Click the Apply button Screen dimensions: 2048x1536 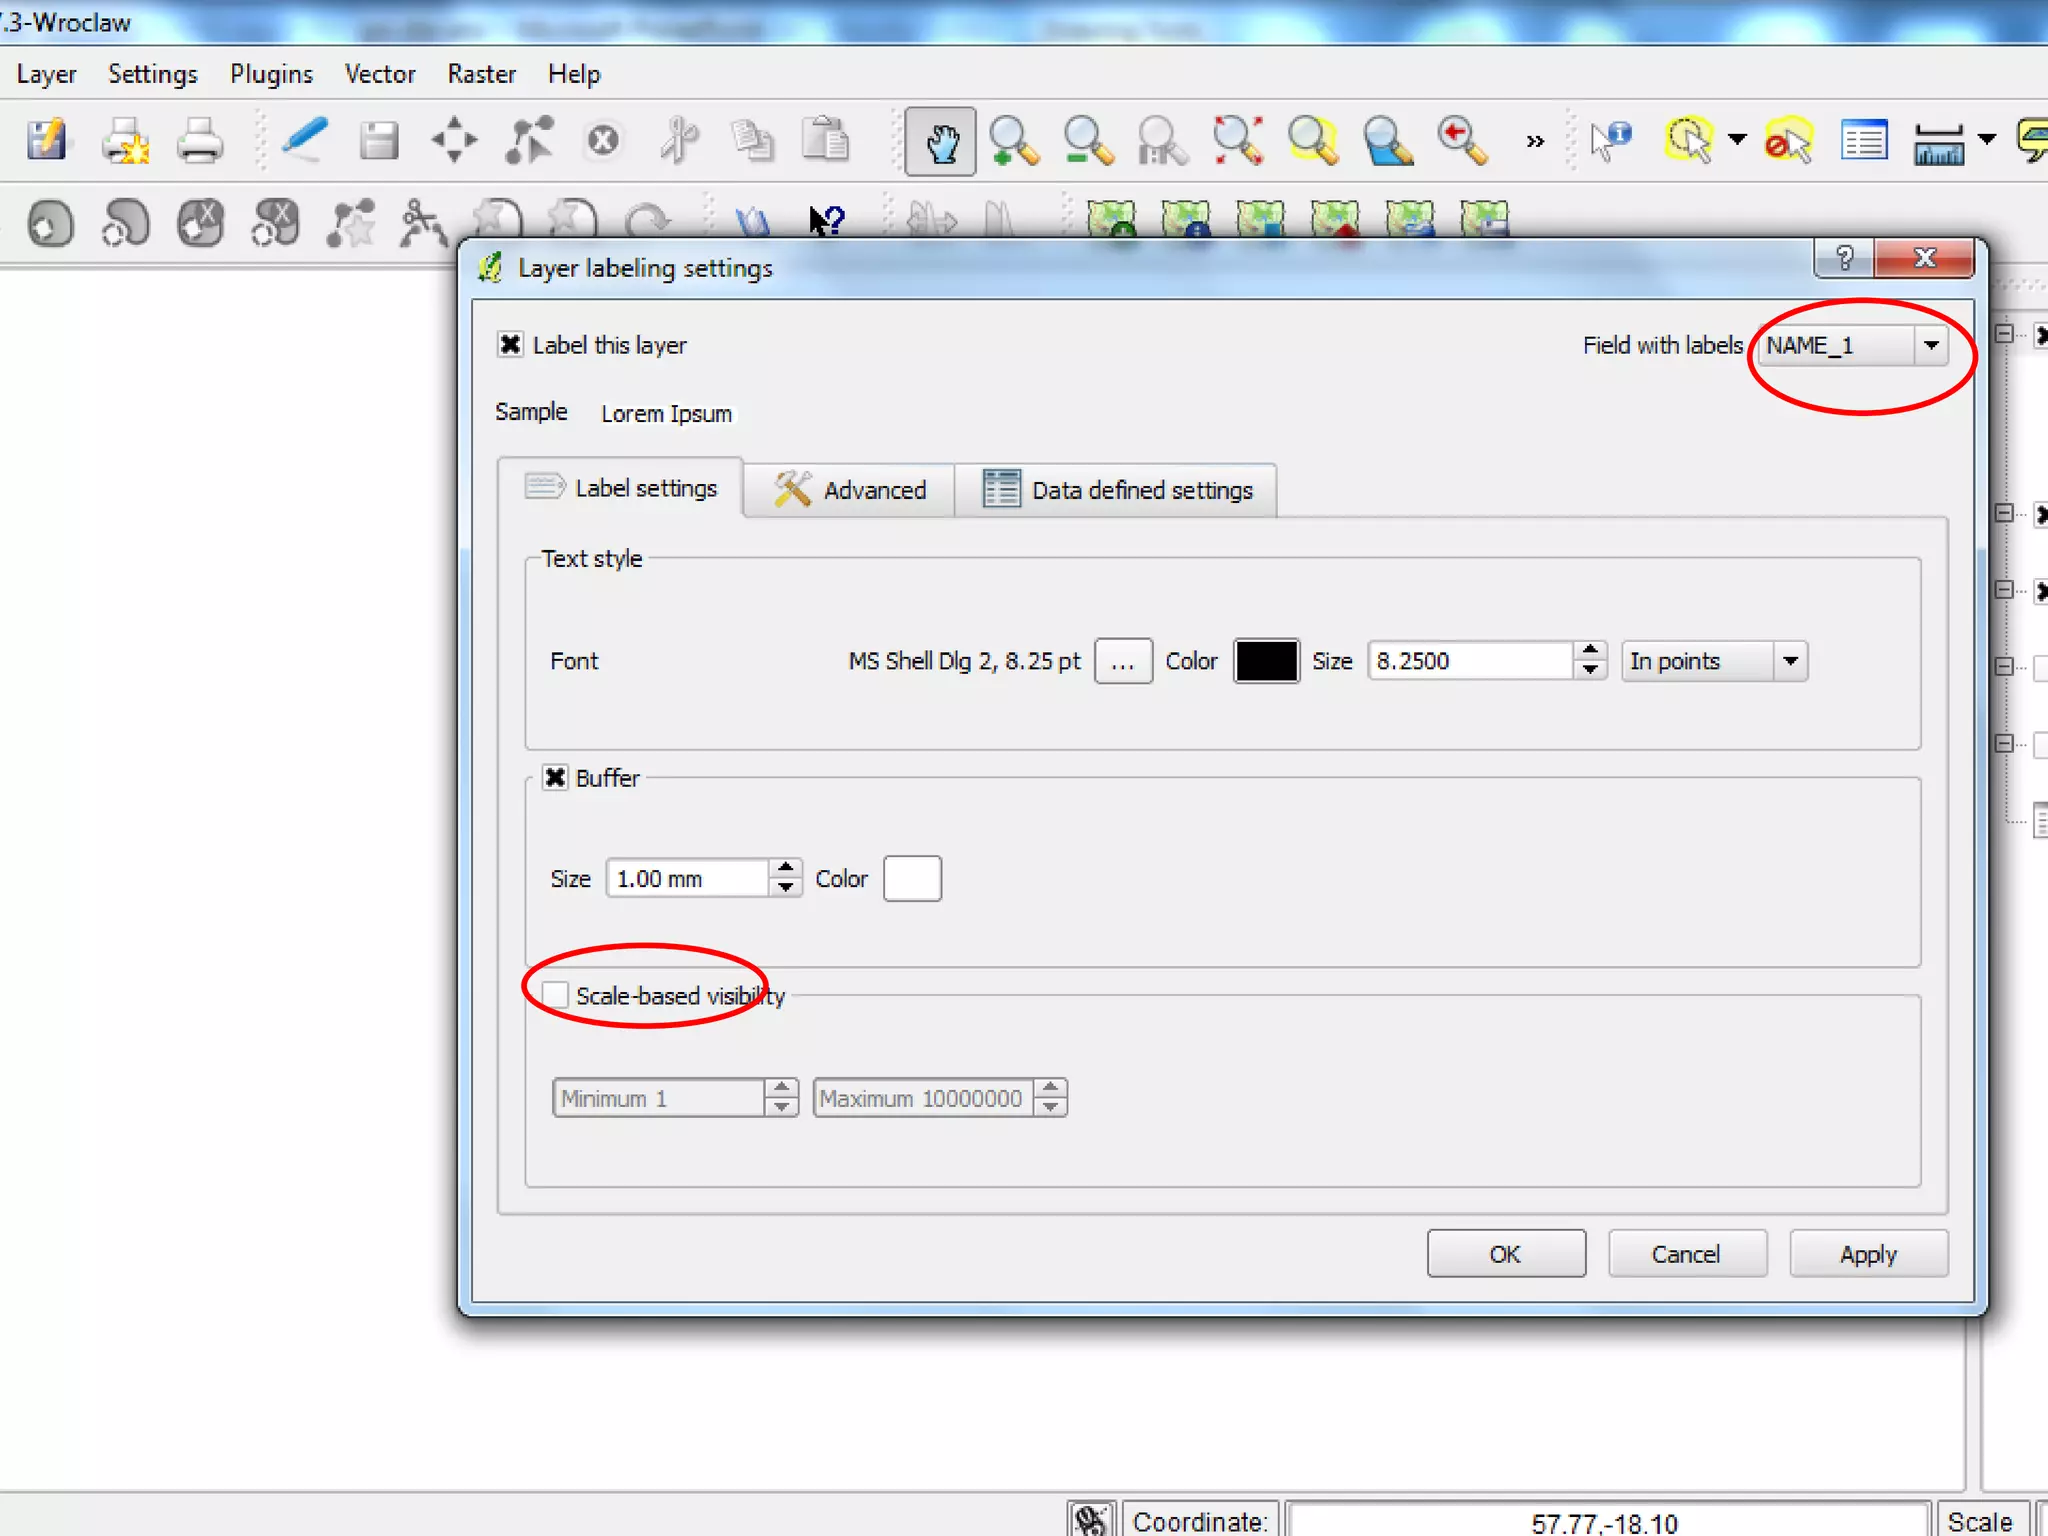point(1867,1254)
